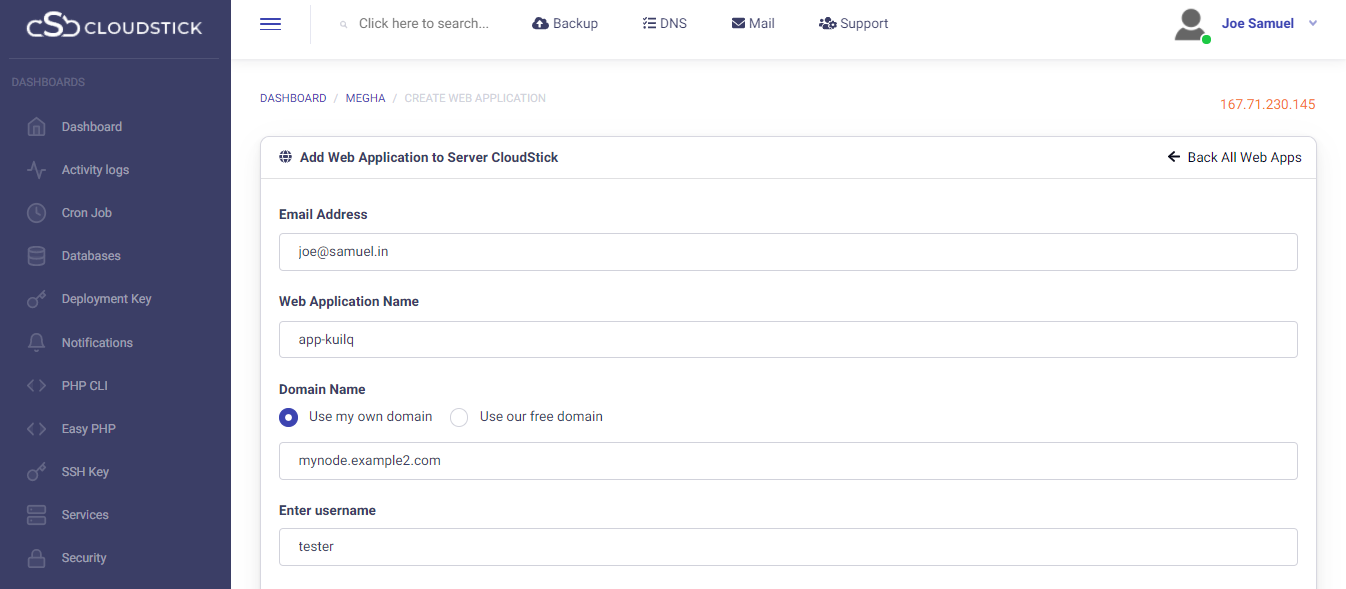This screenshot has width=1346, height=589.
Task: Open the Mail top menu
Action: coord(753,23)
